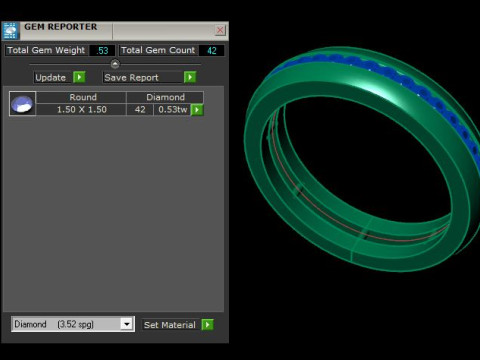Click the Update button label
This screenshot has width=480, height=360.
click(x=51, y=78)
